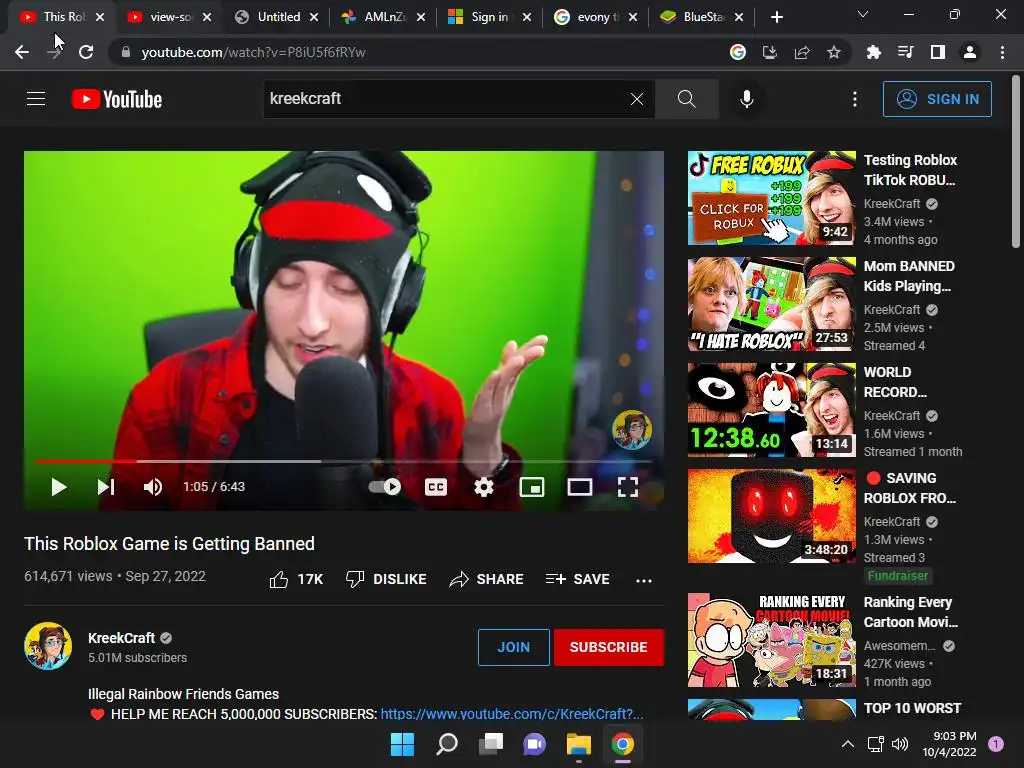Open Ranking Every Cartoon Movie thumbnail

pyautogui.click(x=771, y=640)
